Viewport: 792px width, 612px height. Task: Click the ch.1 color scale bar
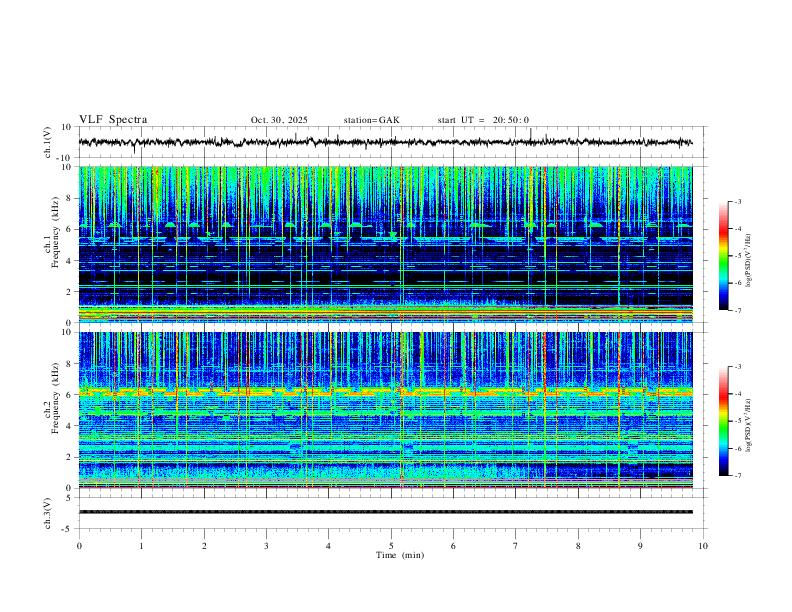point(724,256)
